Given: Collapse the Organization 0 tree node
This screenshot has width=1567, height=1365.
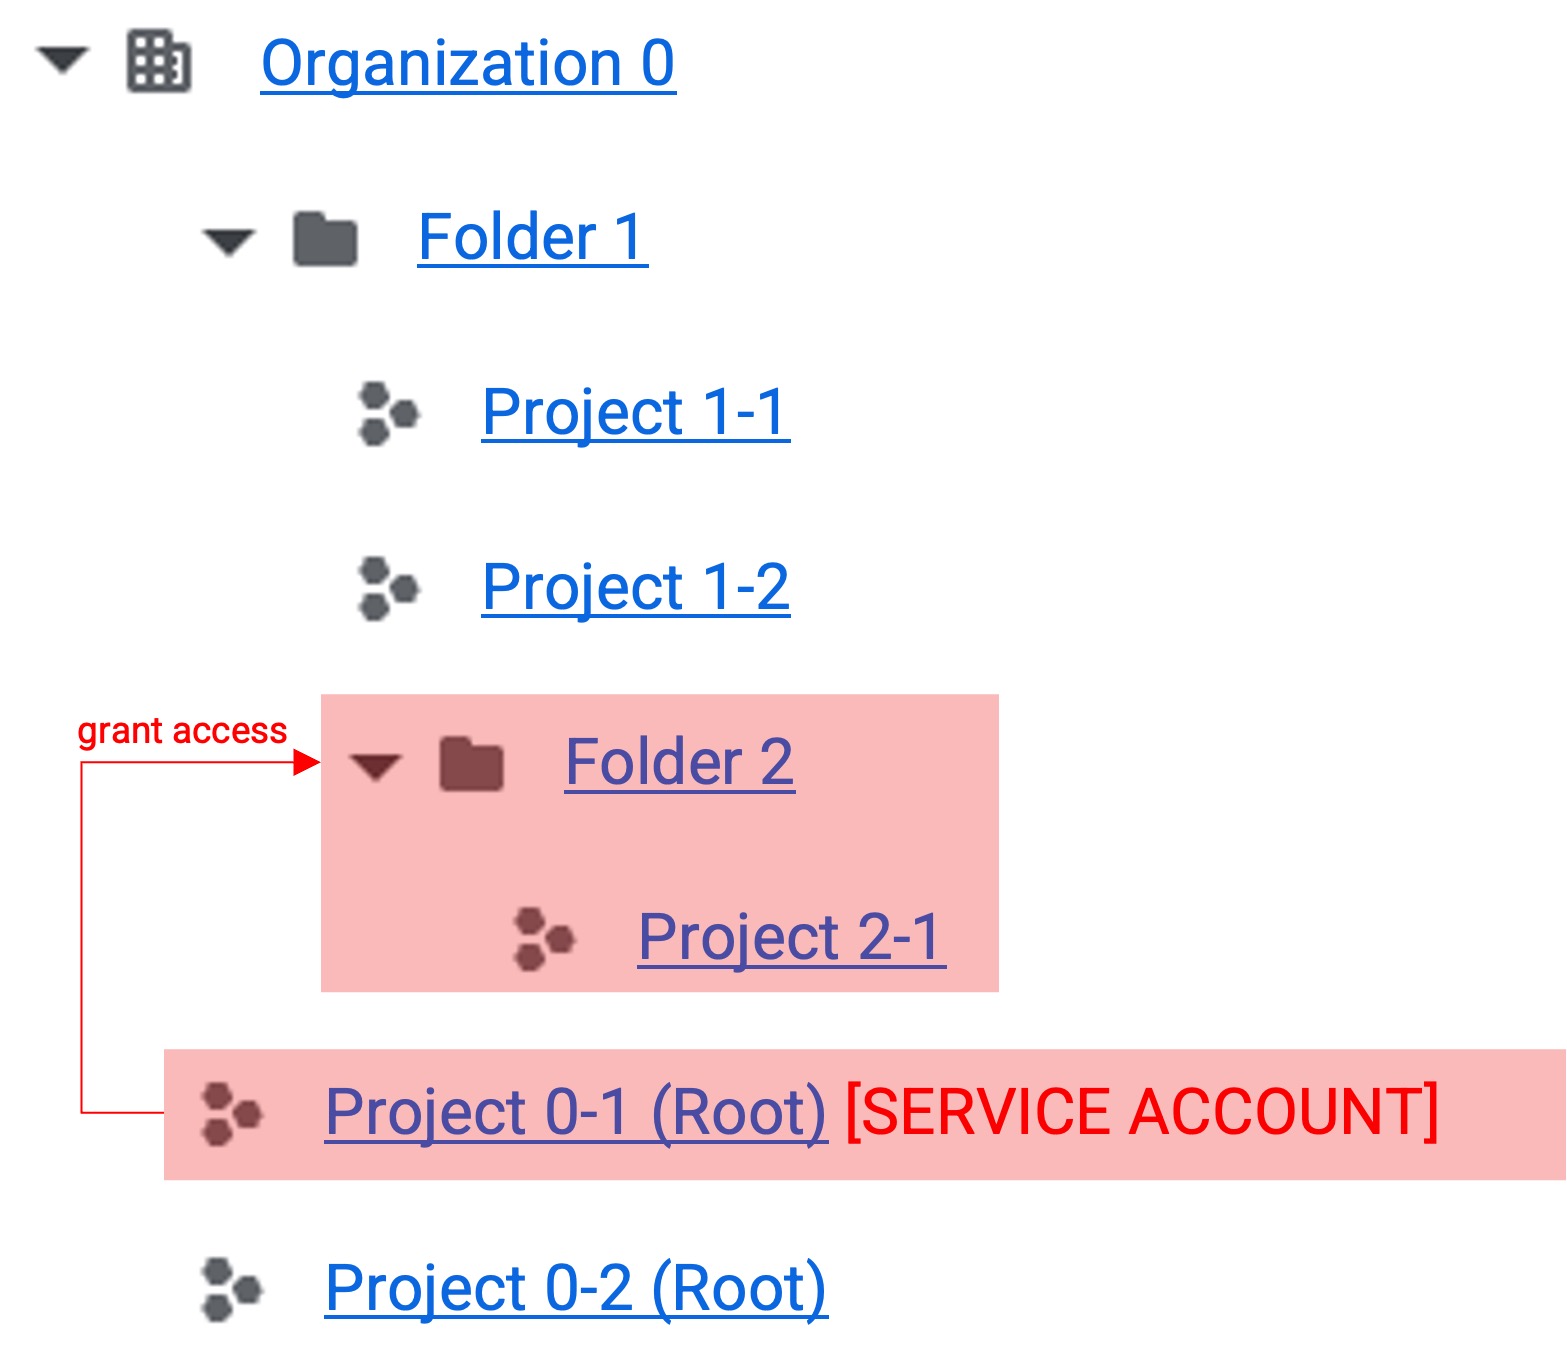Looking at the screenshot, I should pyautogui.click(x=63, y=60).
